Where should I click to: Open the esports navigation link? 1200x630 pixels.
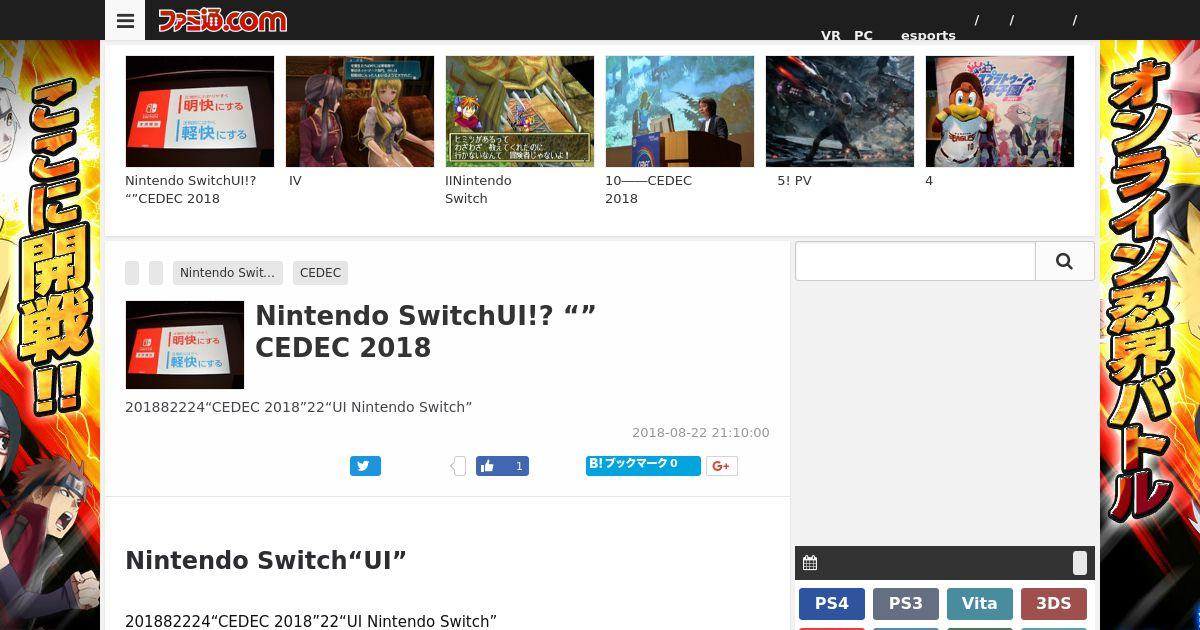(x=928, y=35)
